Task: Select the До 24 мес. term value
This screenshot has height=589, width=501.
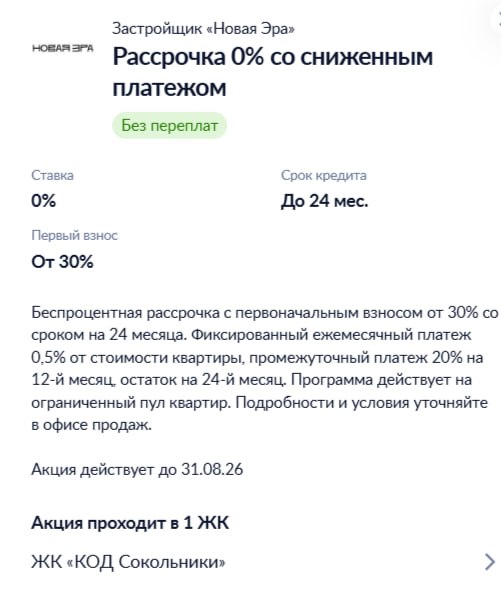Action: (x=324, y=201)
